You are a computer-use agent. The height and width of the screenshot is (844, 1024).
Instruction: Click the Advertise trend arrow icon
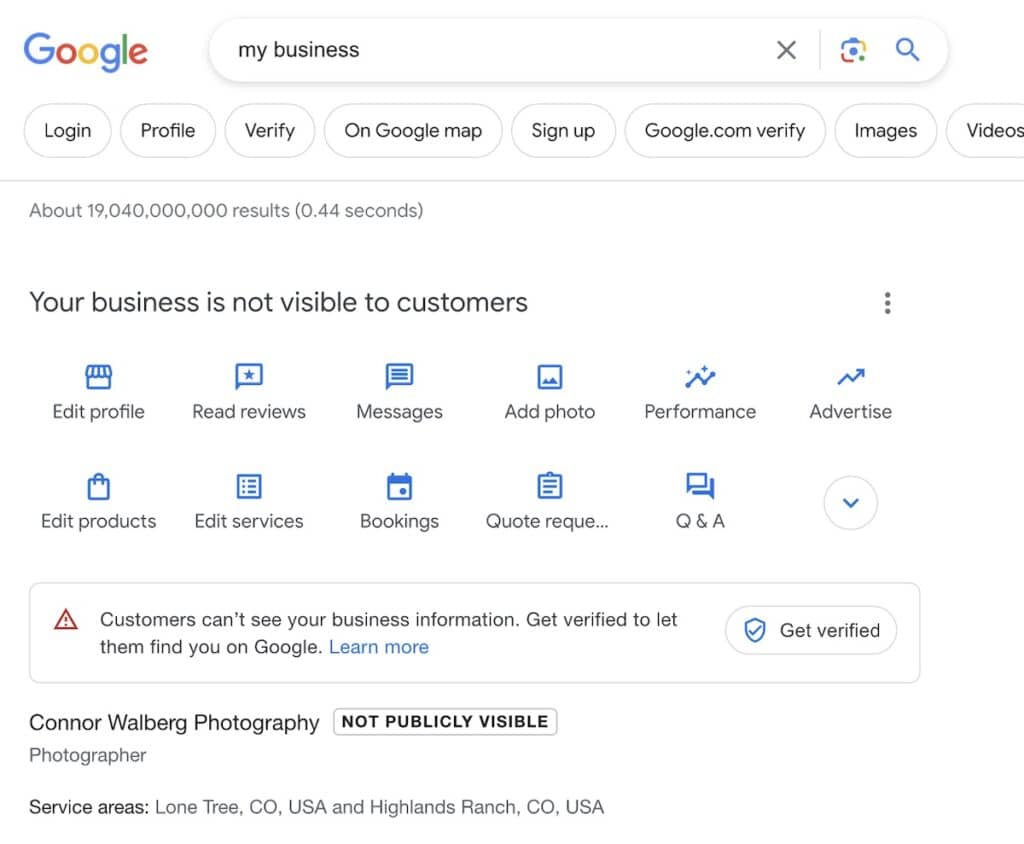click(850, 377)
